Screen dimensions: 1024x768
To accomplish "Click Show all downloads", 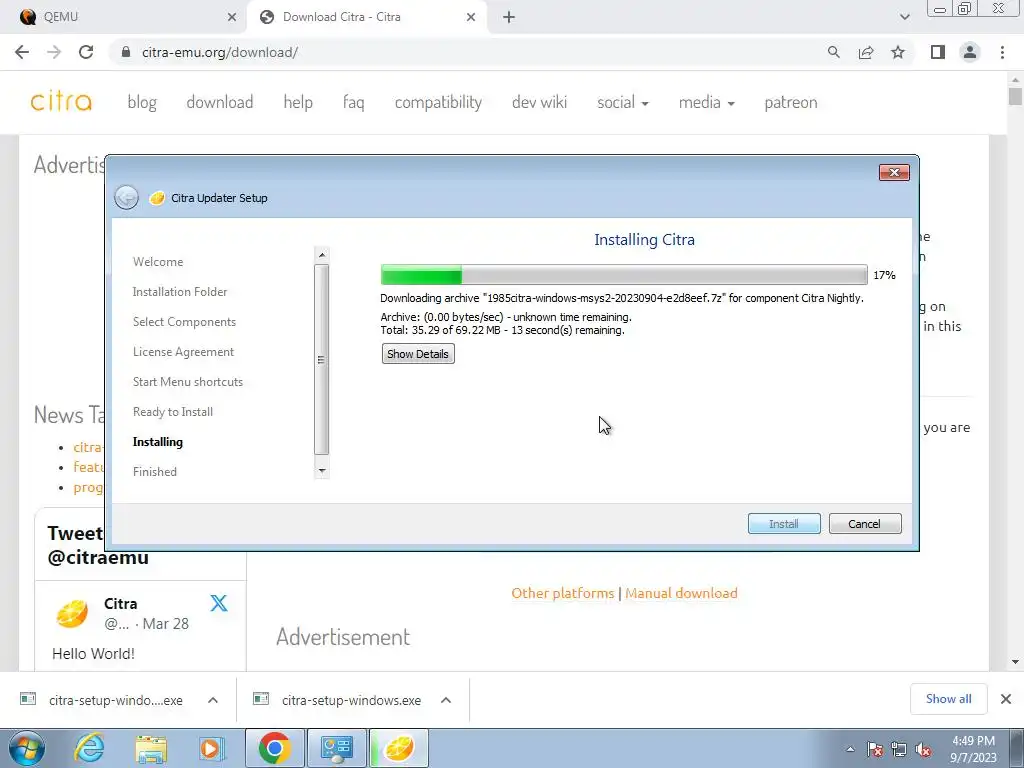I will coord(948,699).
